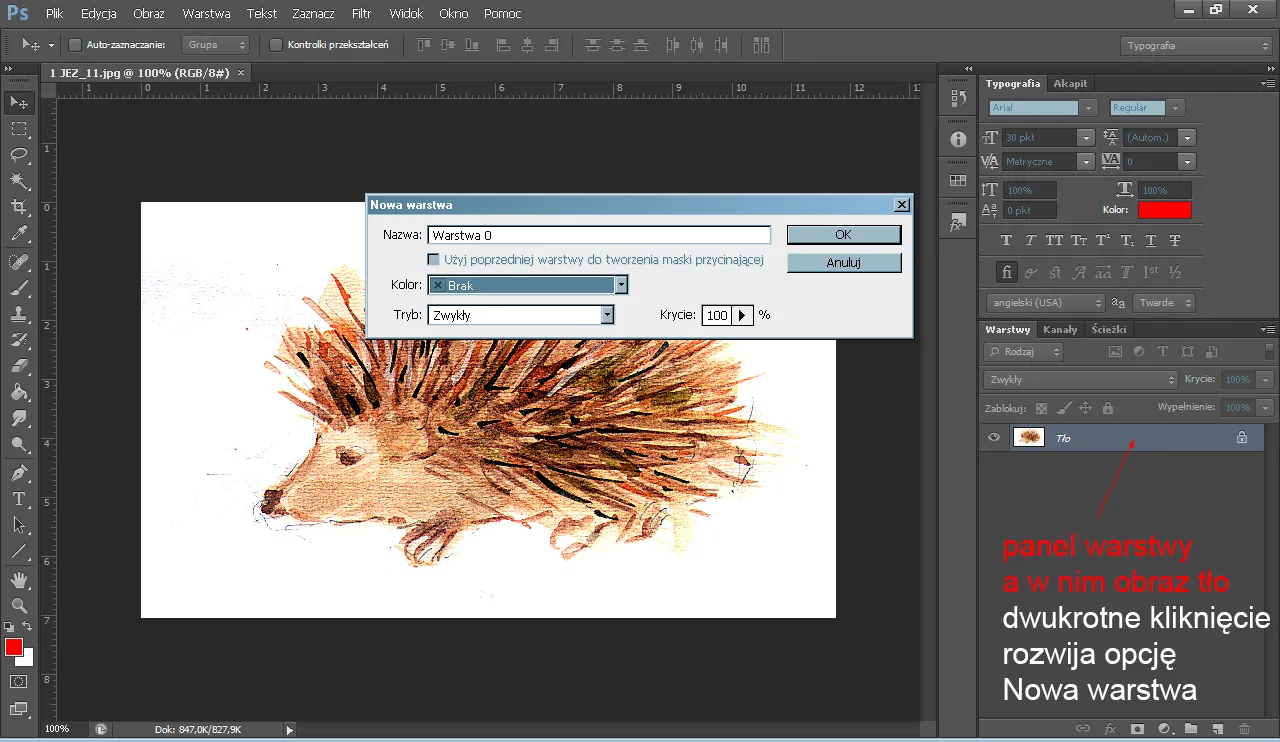Viewport: 1280px width, 742px height.
Task: Click the 'Warstwa 0' name field
Action: click(x=598, y=234)
